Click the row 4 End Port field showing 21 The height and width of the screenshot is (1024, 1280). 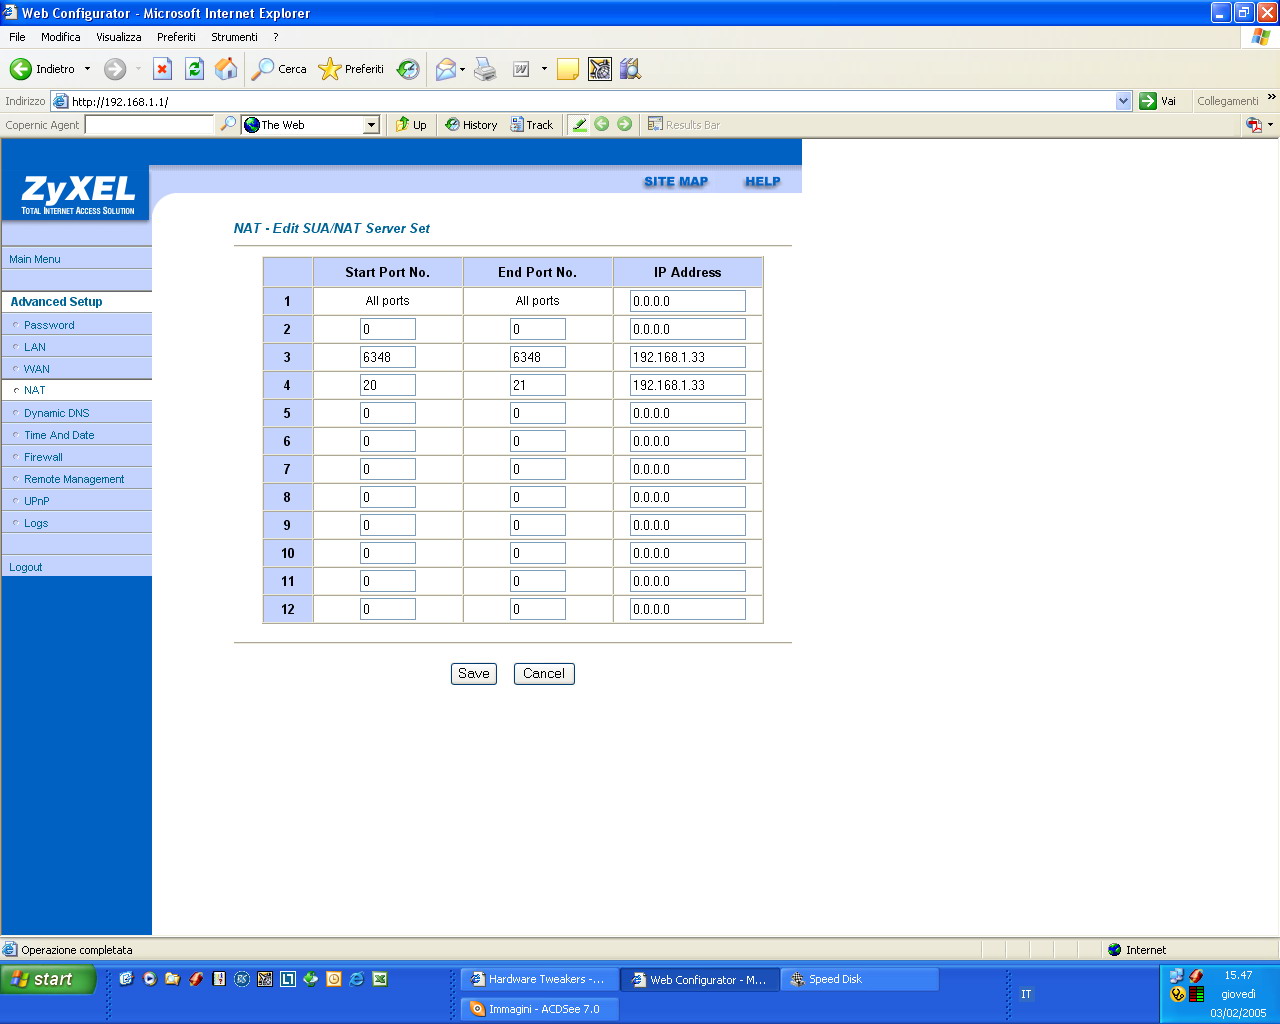[538, 385]
